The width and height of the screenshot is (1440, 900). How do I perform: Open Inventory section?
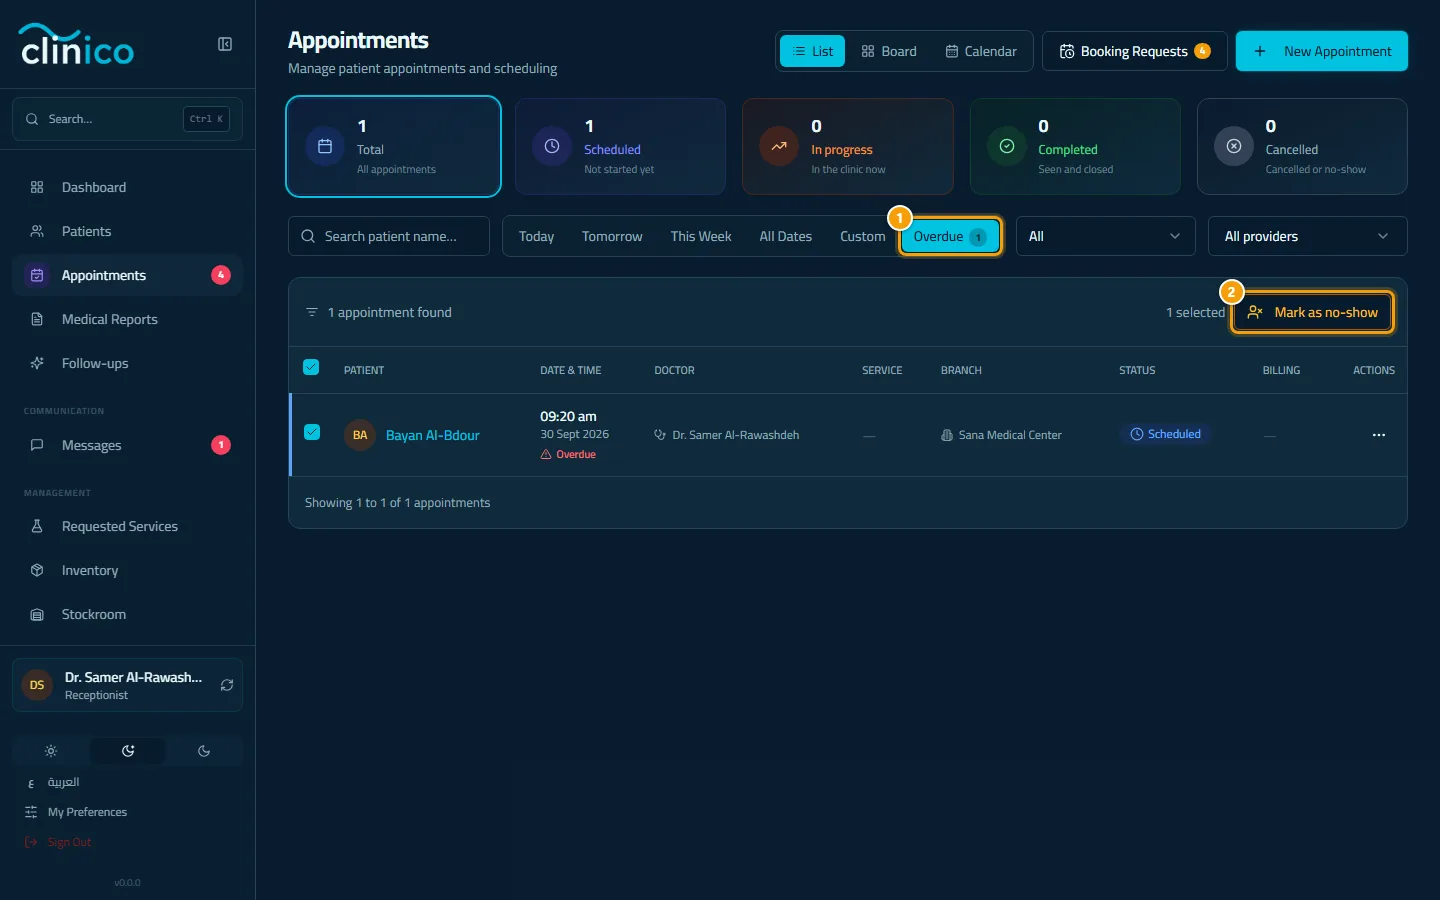[127, 570]
